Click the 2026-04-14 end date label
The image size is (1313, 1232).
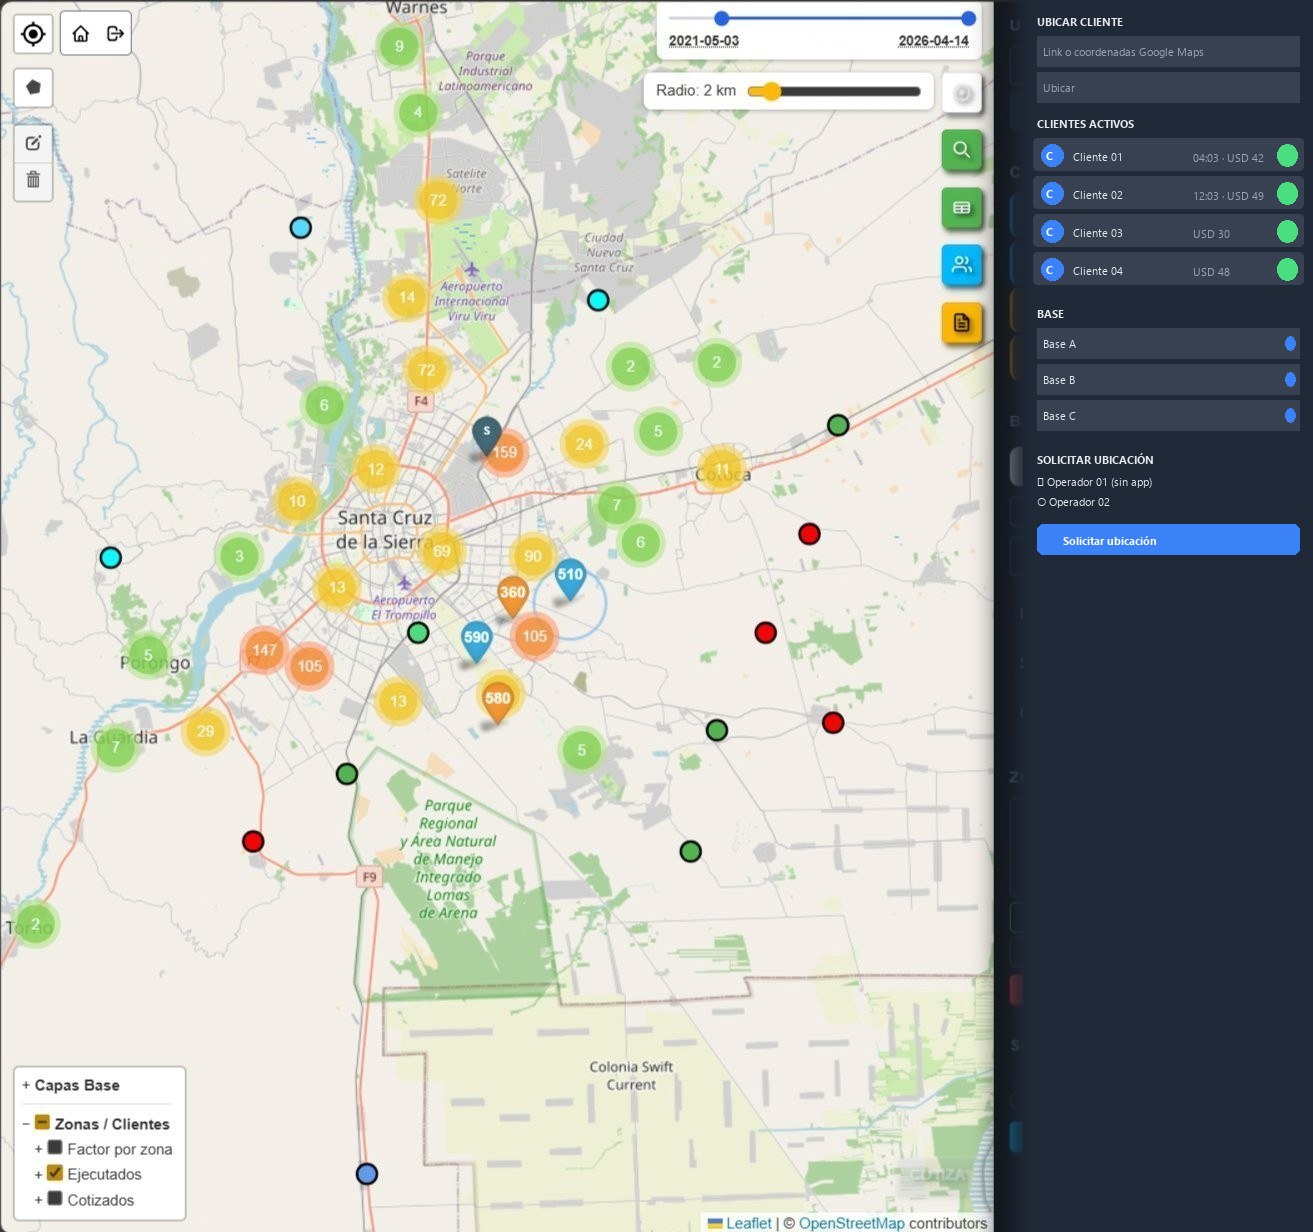click(933, 41)
